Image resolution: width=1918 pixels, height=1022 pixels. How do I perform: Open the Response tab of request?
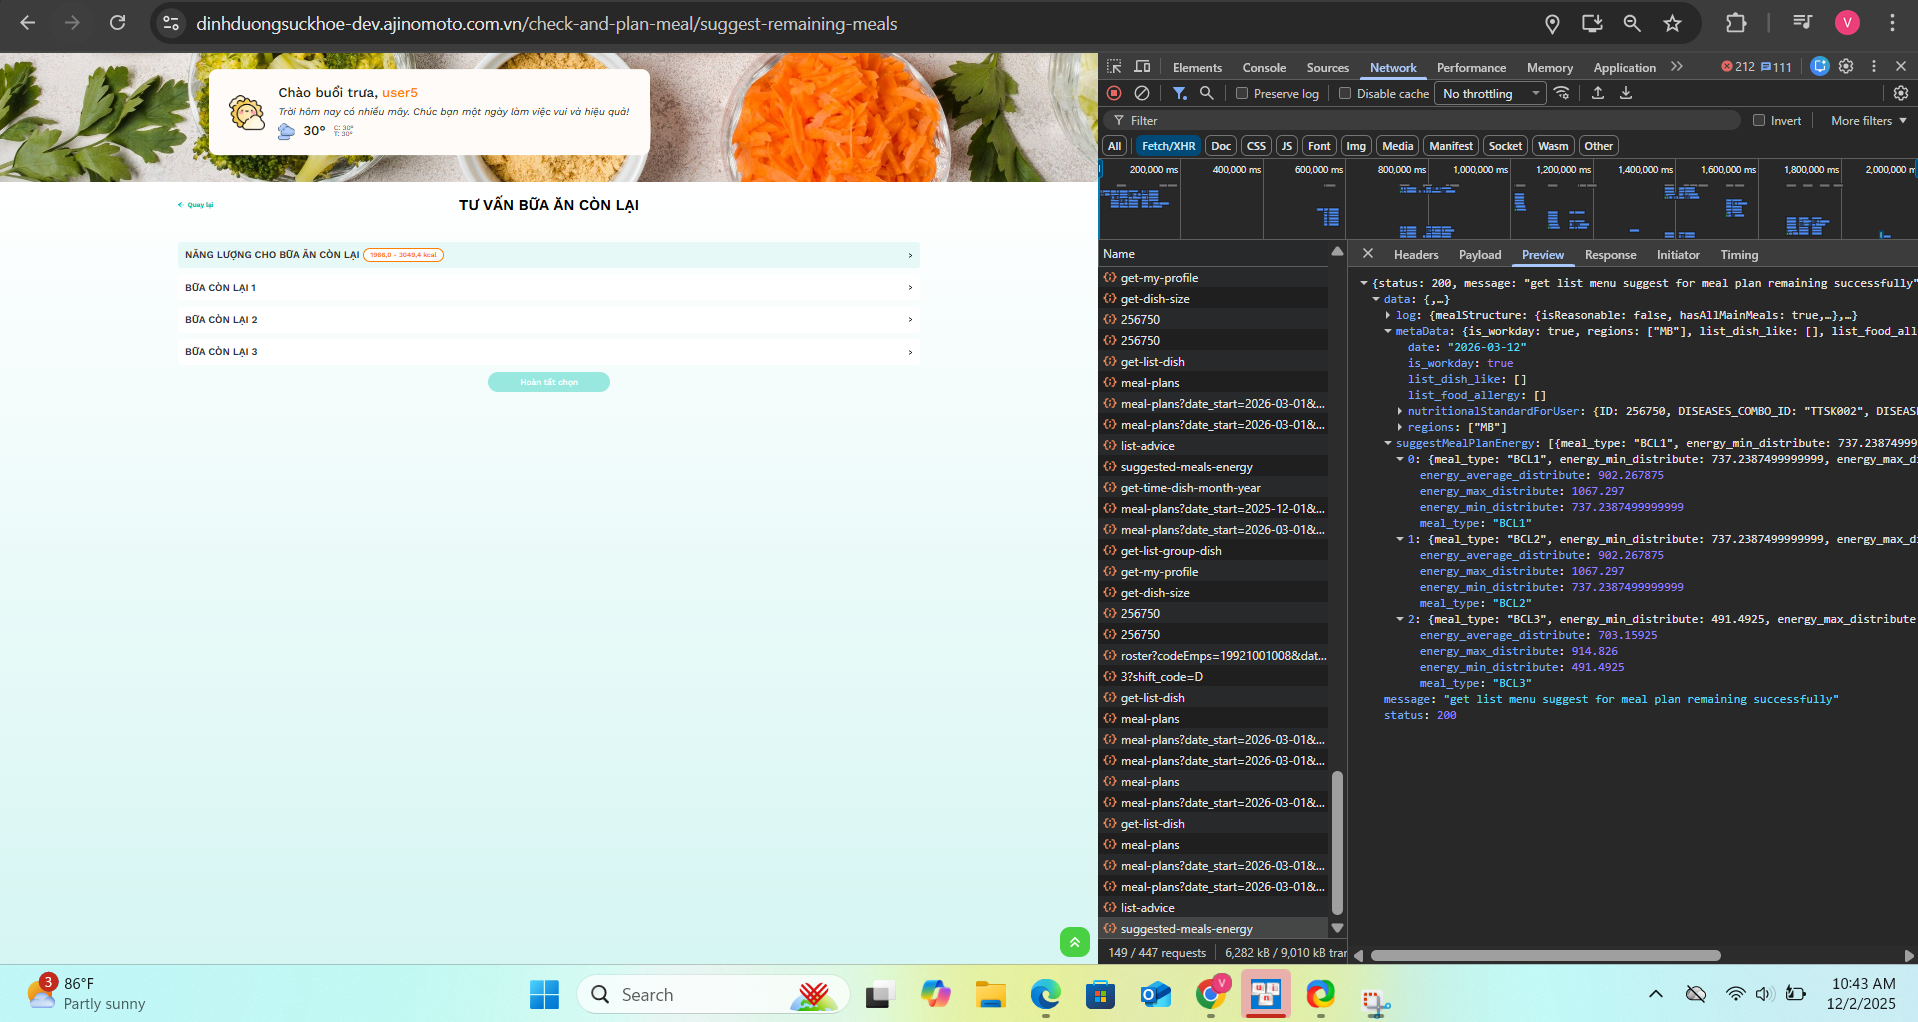(1610, 255)
